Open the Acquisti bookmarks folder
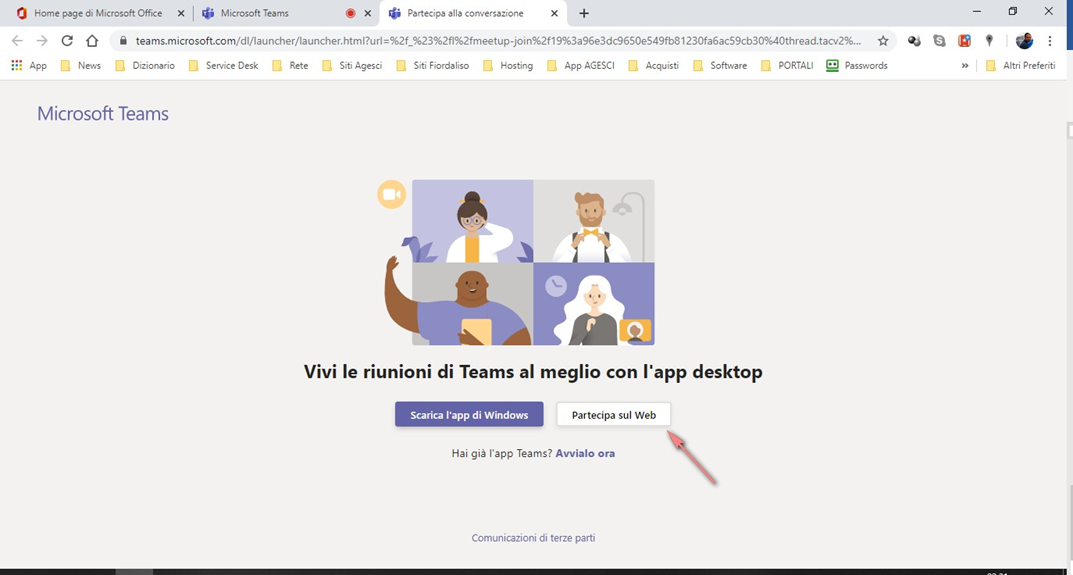 pyautogui.click(x=654, y=66)
